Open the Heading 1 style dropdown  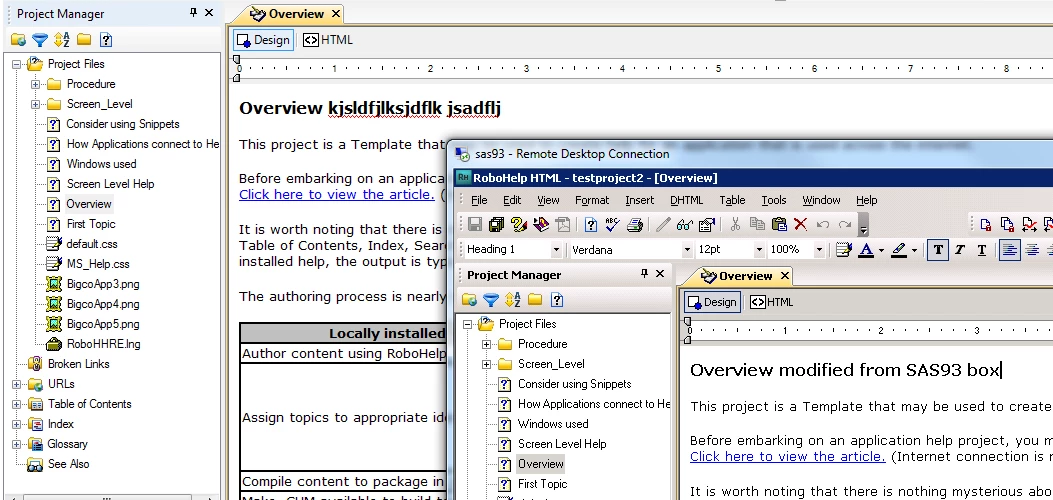556,250
